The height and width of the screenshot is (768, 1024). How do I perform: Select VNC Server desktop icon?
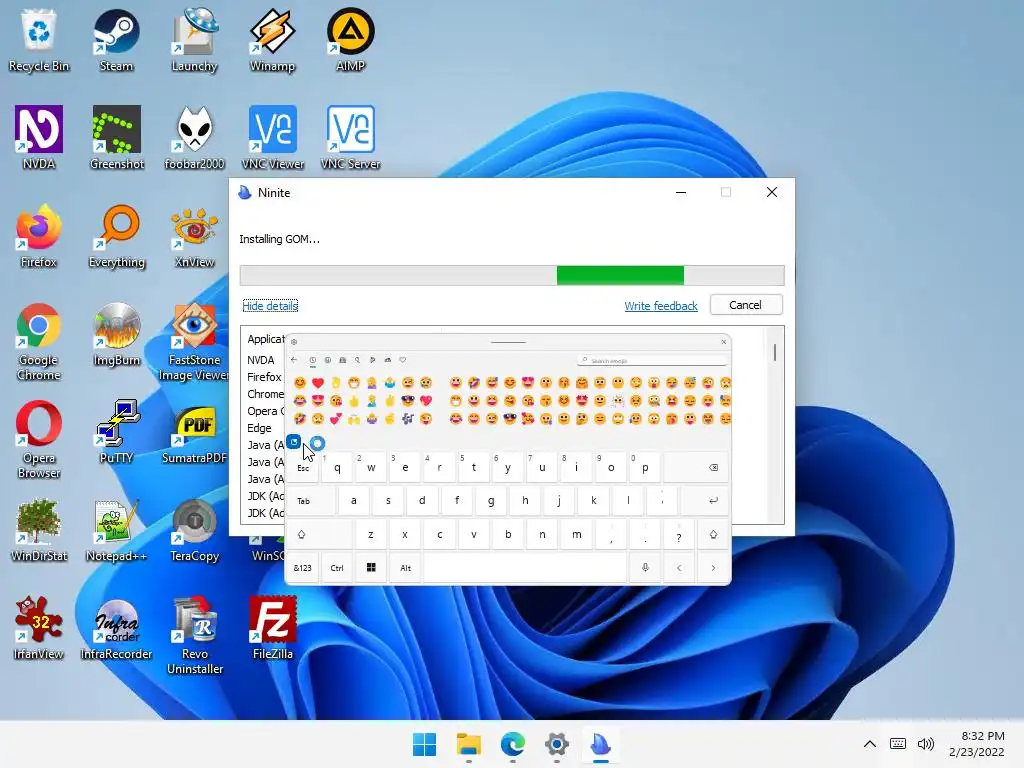tap(351, 138)
